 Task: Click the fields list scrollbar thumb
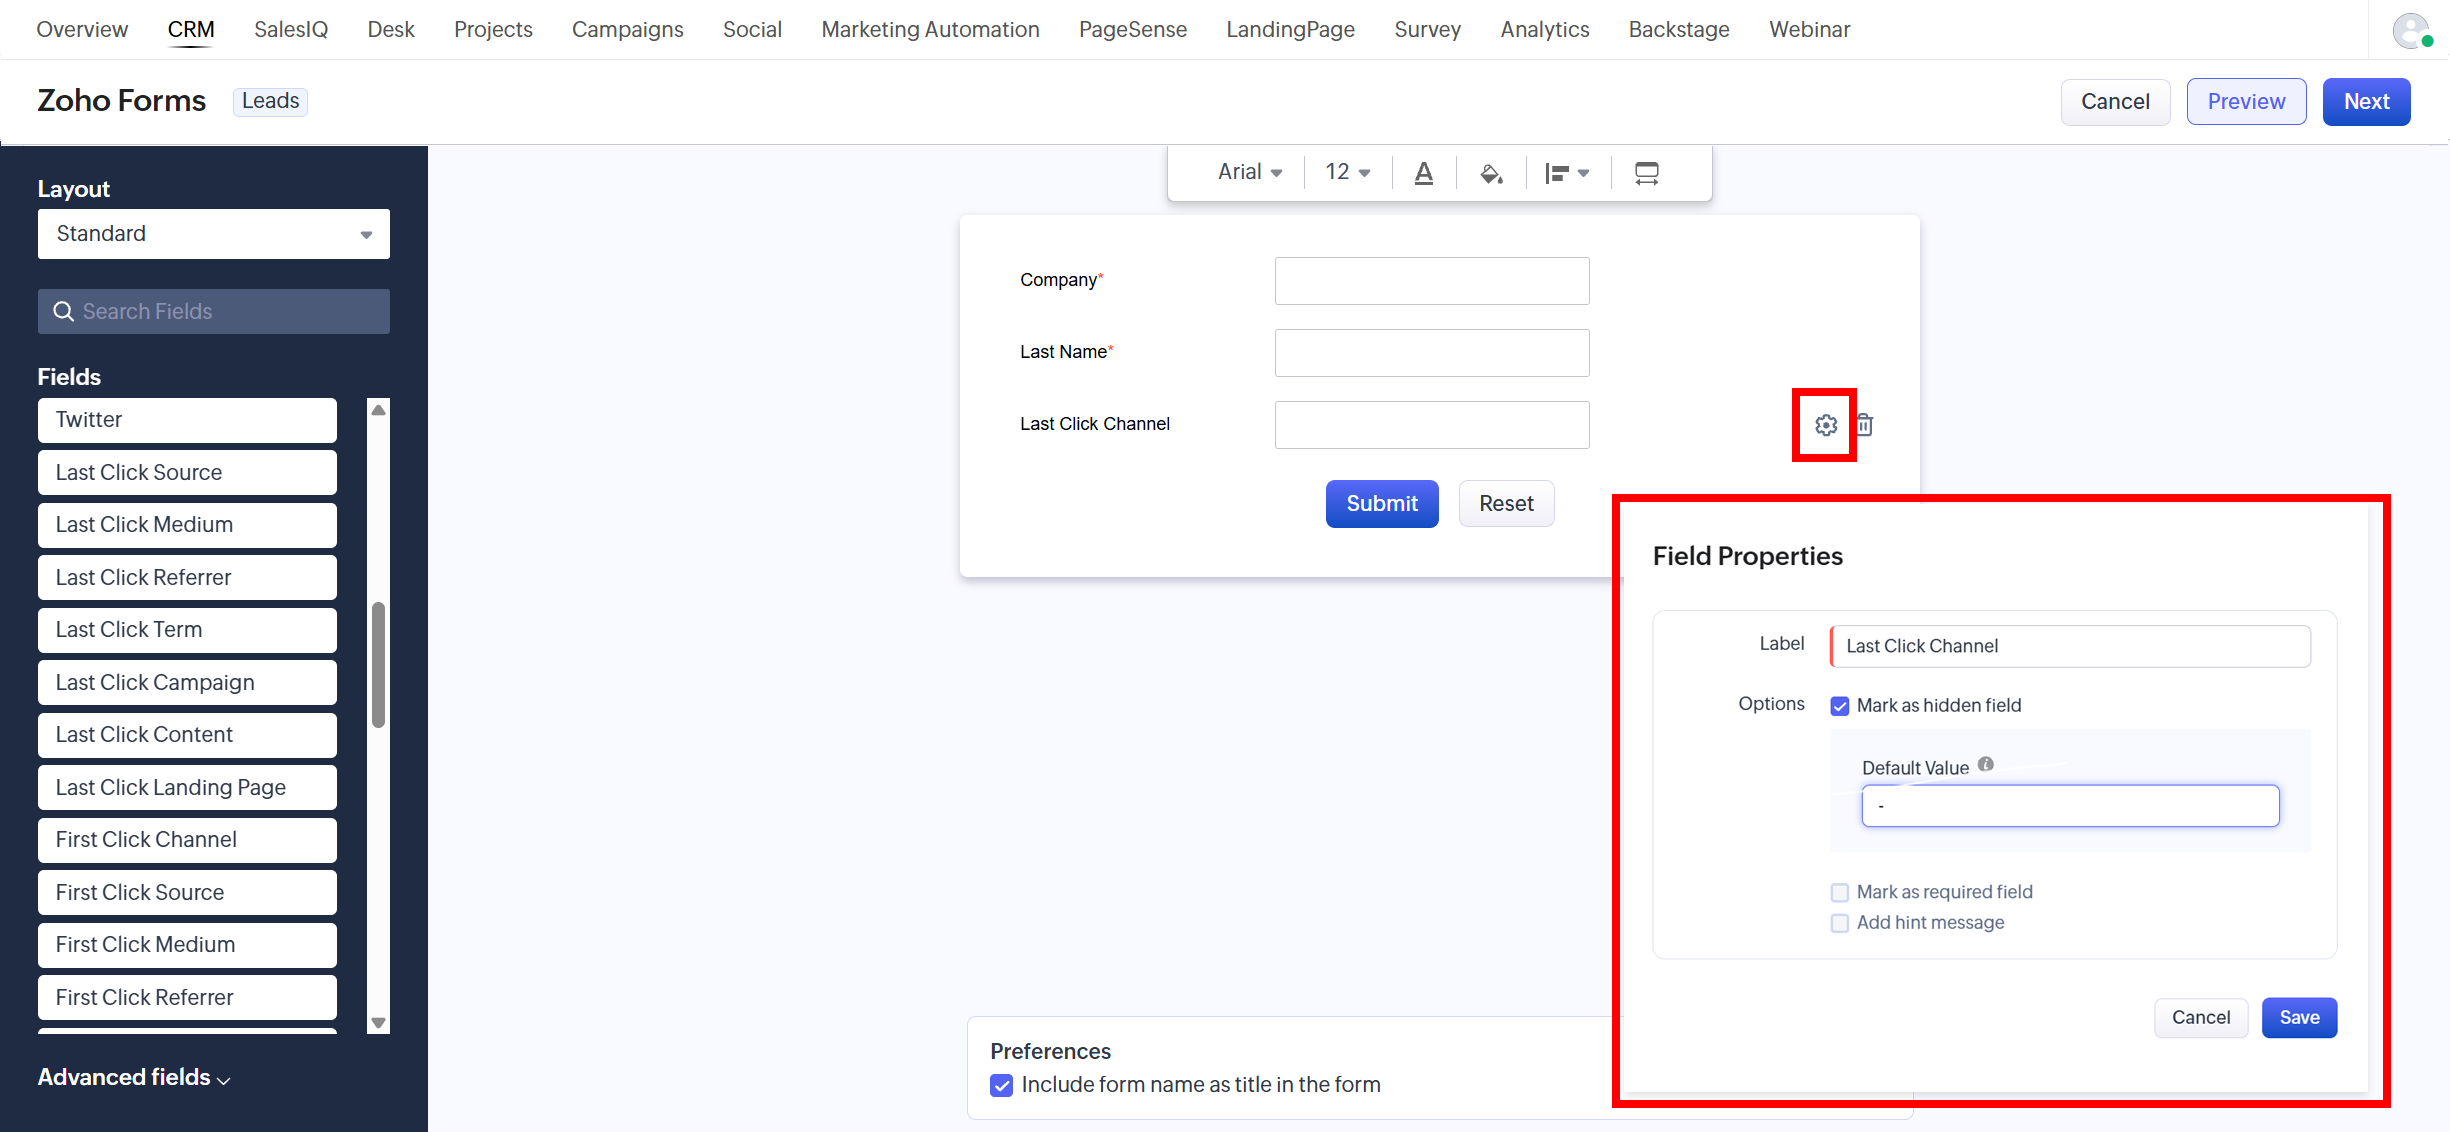click(x=378, y=665)
